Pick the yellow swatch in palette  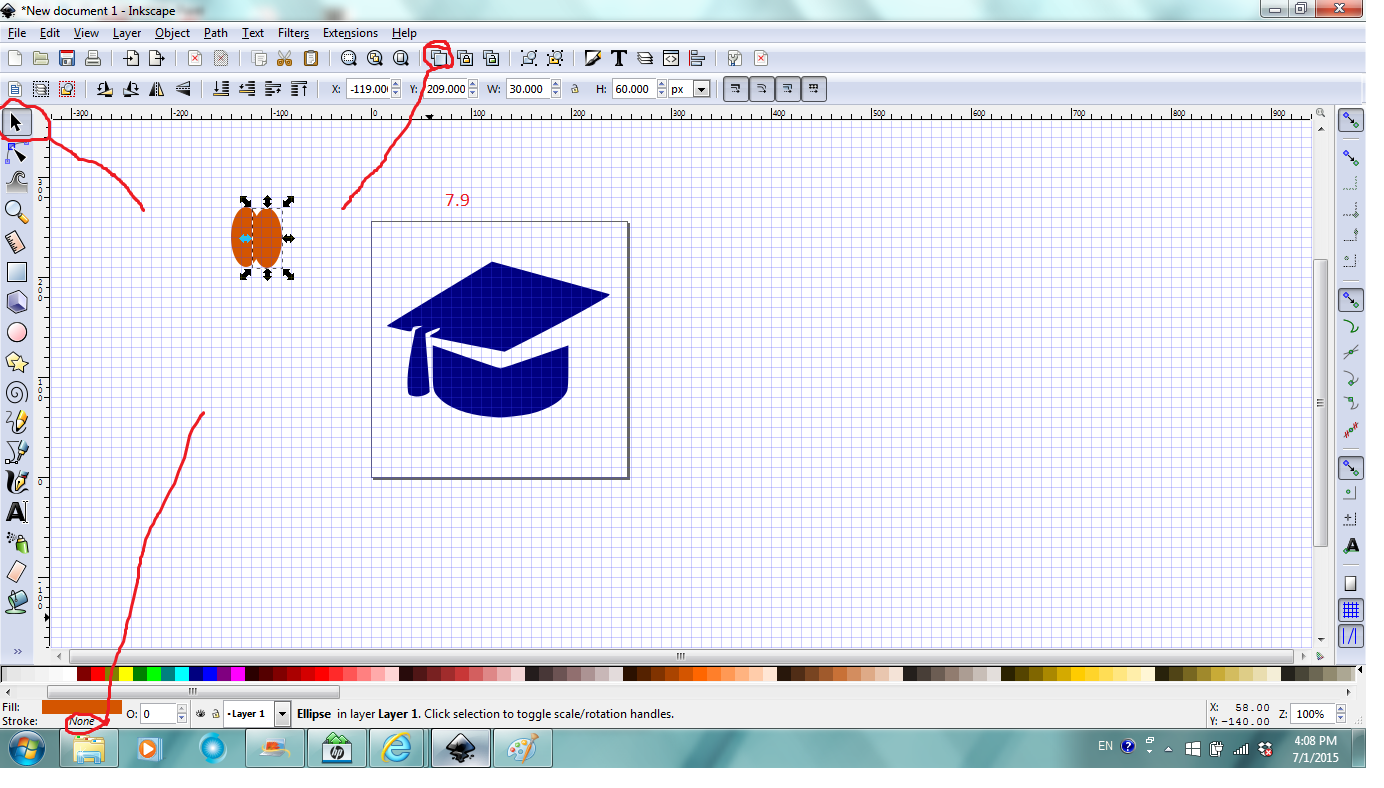tap(126, 674)
